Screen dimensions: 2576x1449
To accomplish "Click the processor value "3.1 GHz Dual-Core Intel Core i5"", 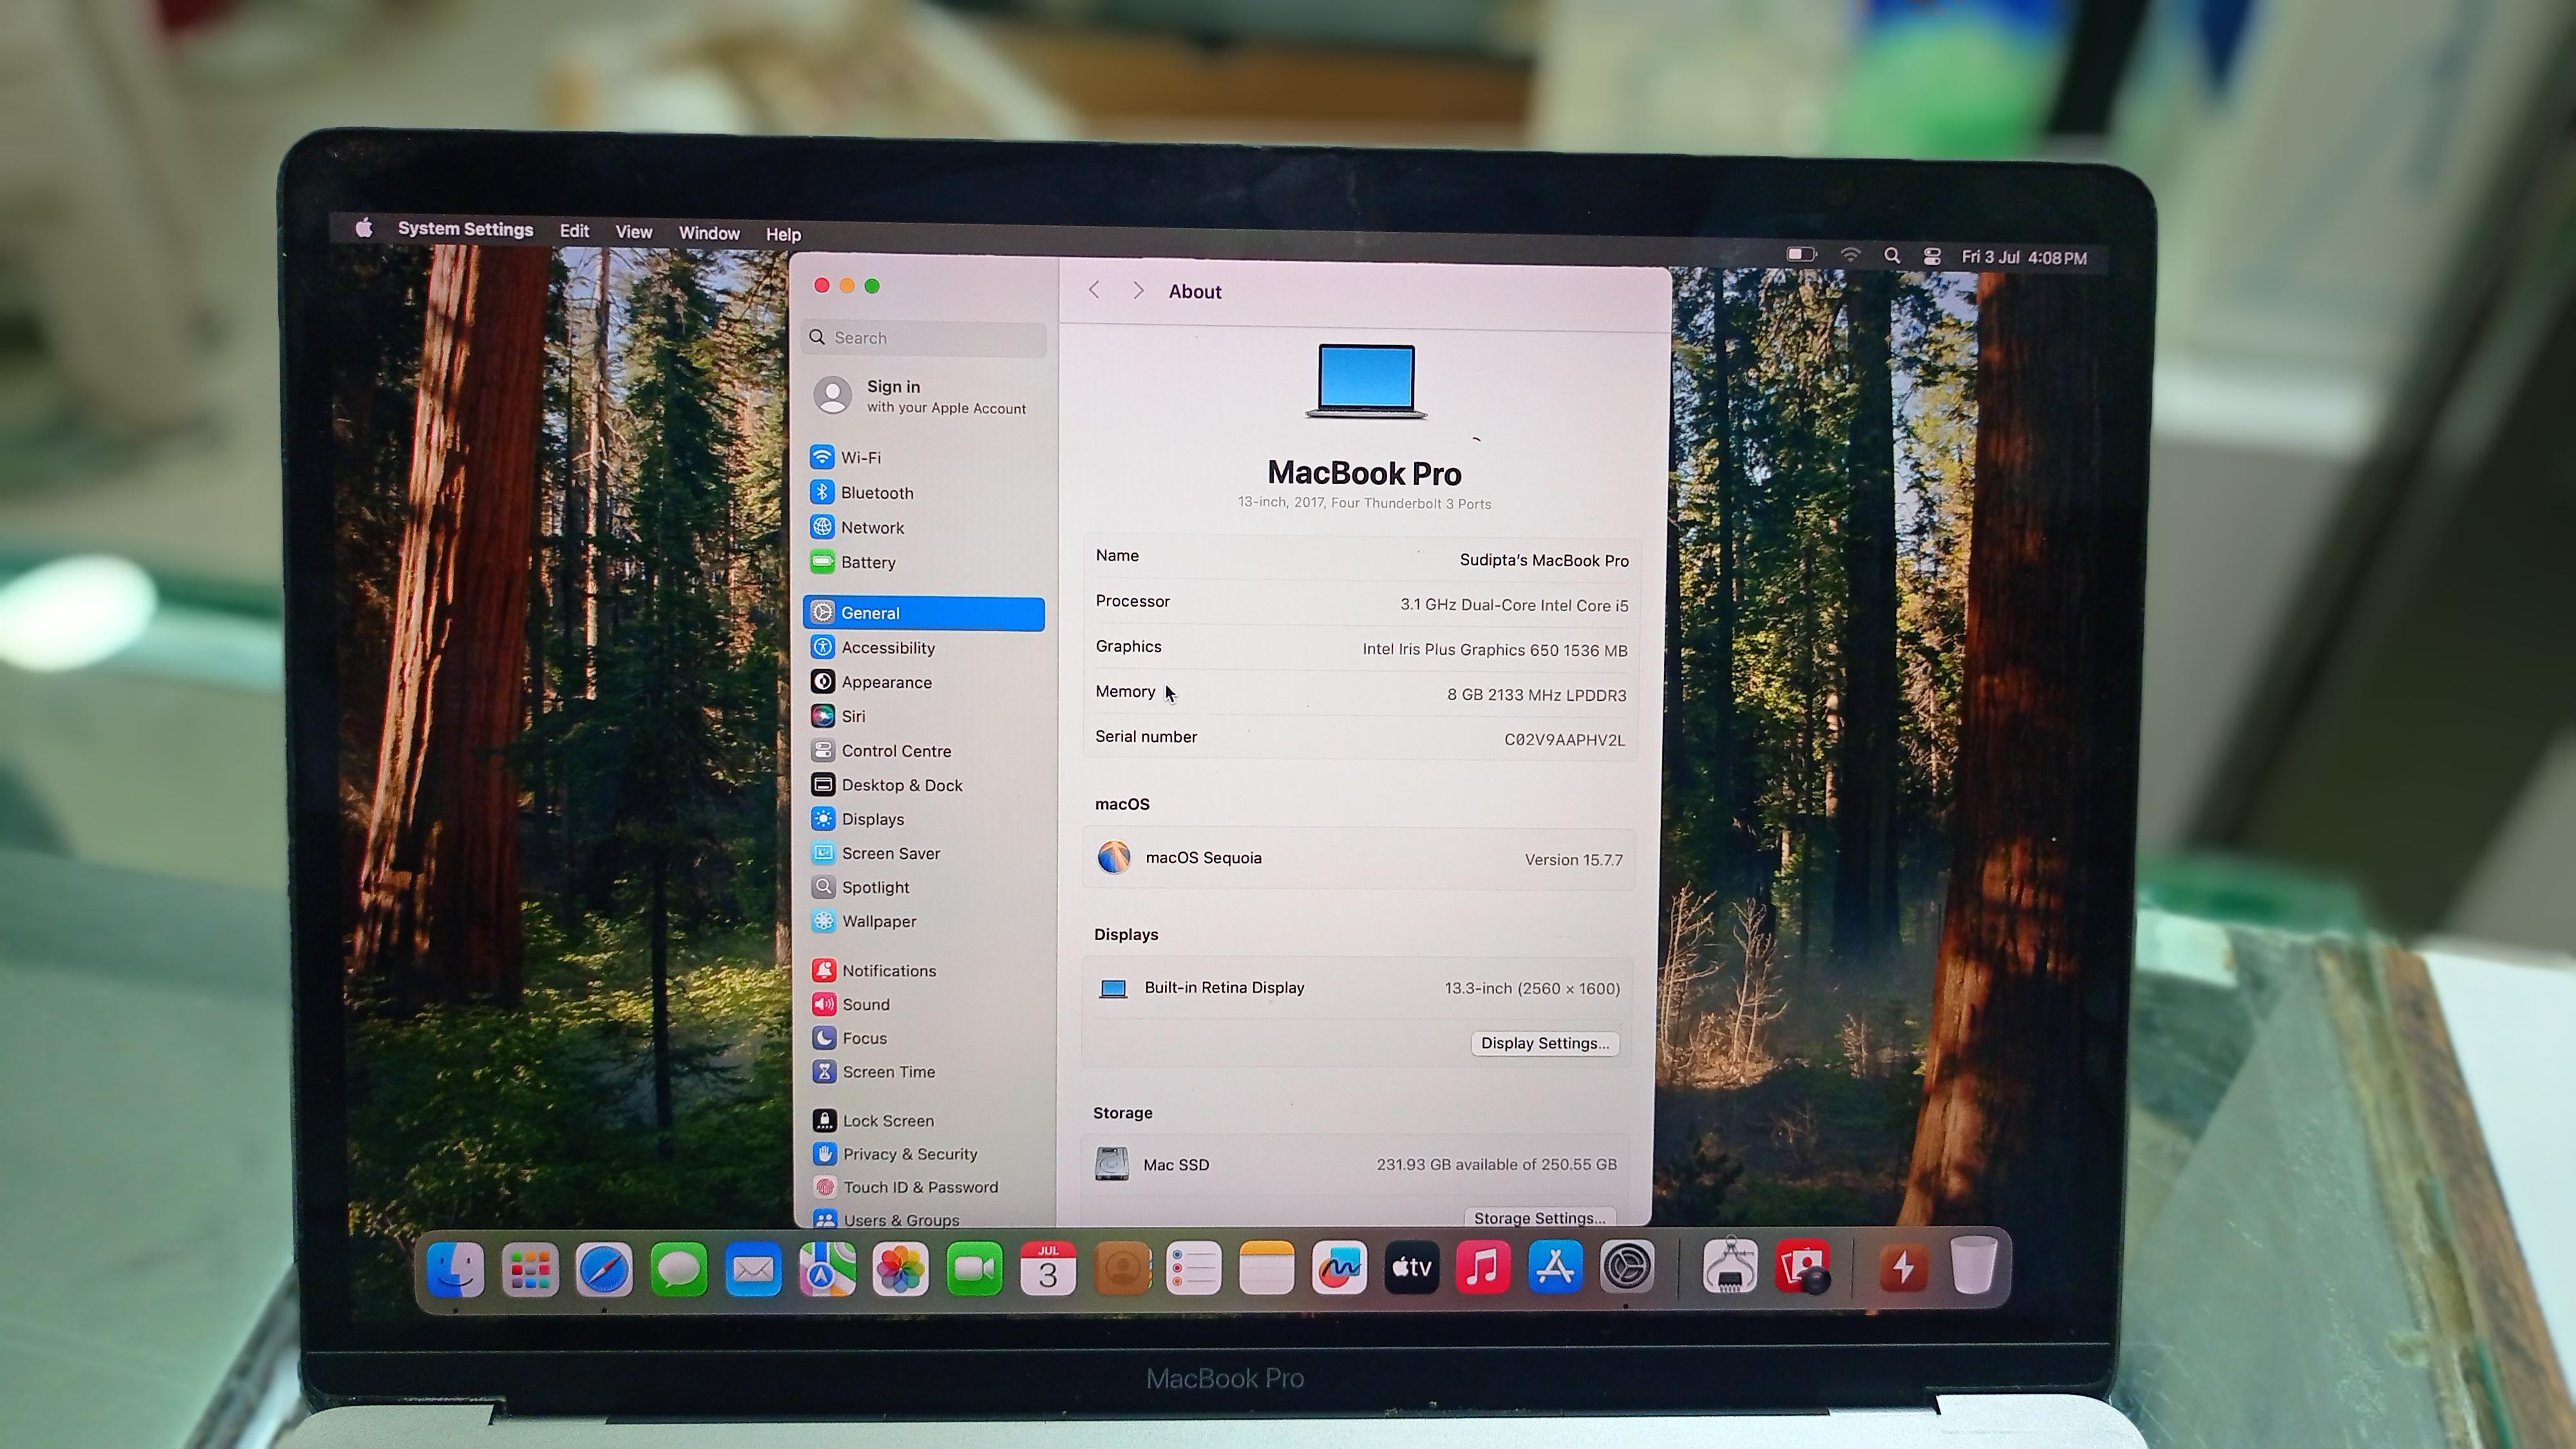I will 1514,605.
